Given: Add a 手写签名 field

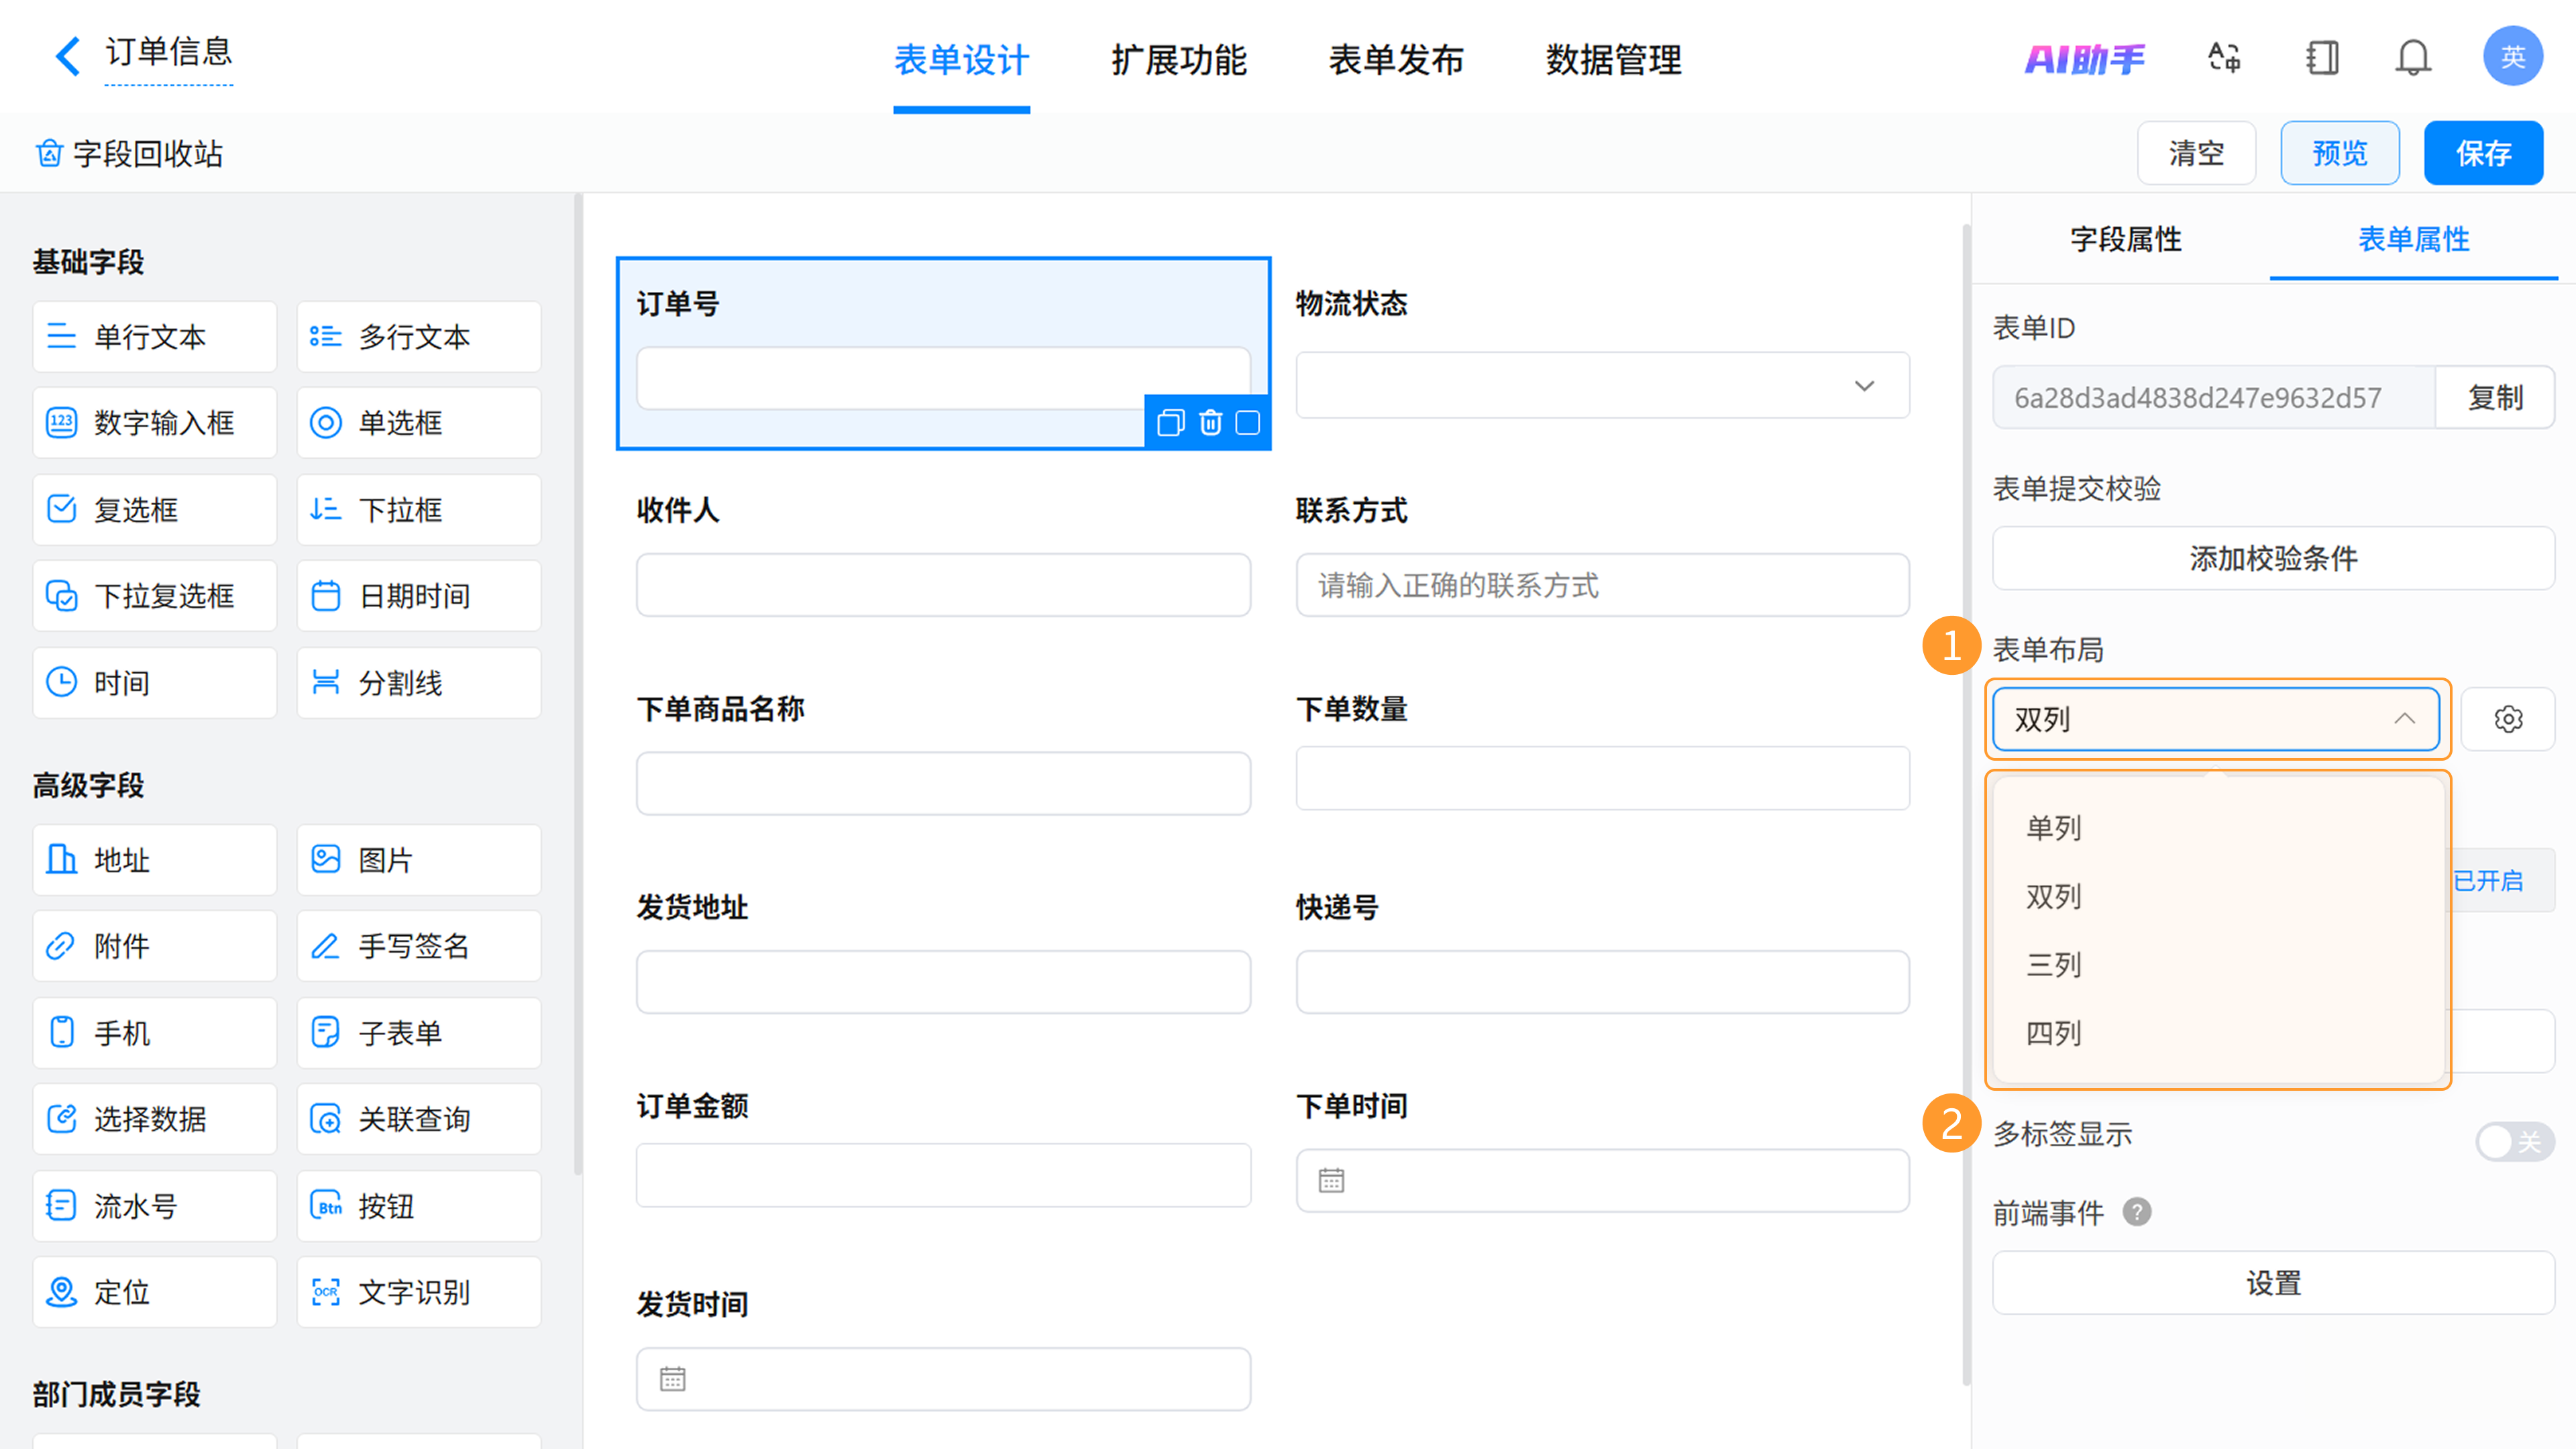Looking at the screenshot, I should pyautogui.click(x=419, y=946).
